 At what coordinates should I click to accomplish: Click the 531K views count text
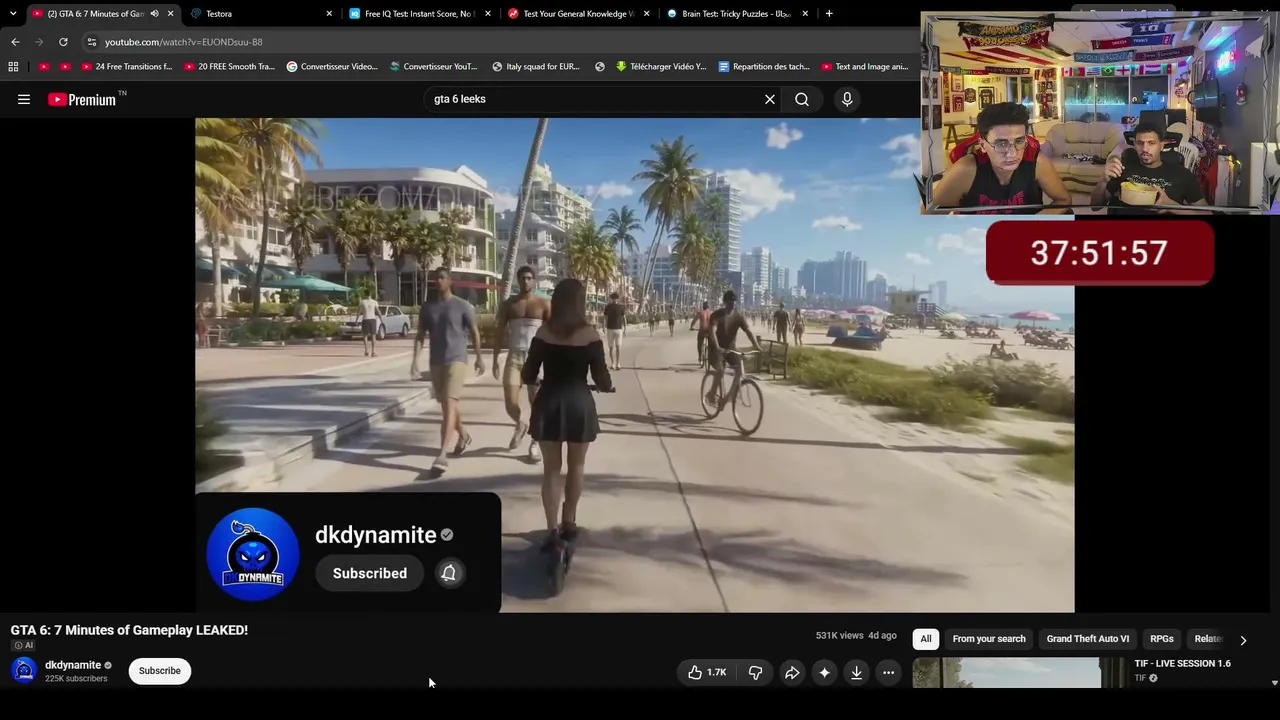(839, 636)
